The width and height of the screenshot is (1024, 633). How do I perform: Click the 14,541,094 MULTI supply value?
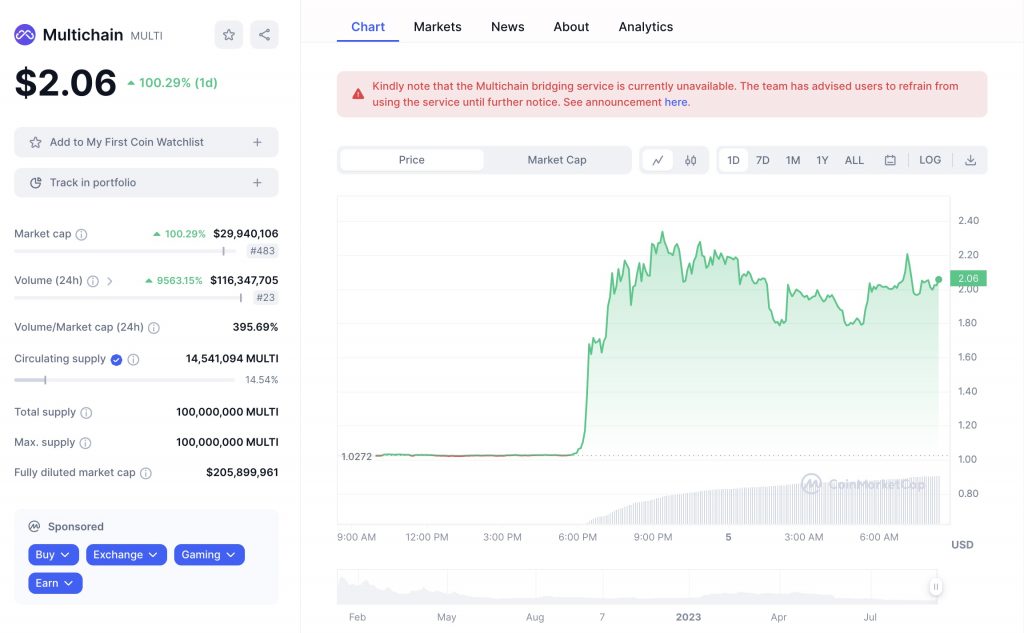click(232, 359)
